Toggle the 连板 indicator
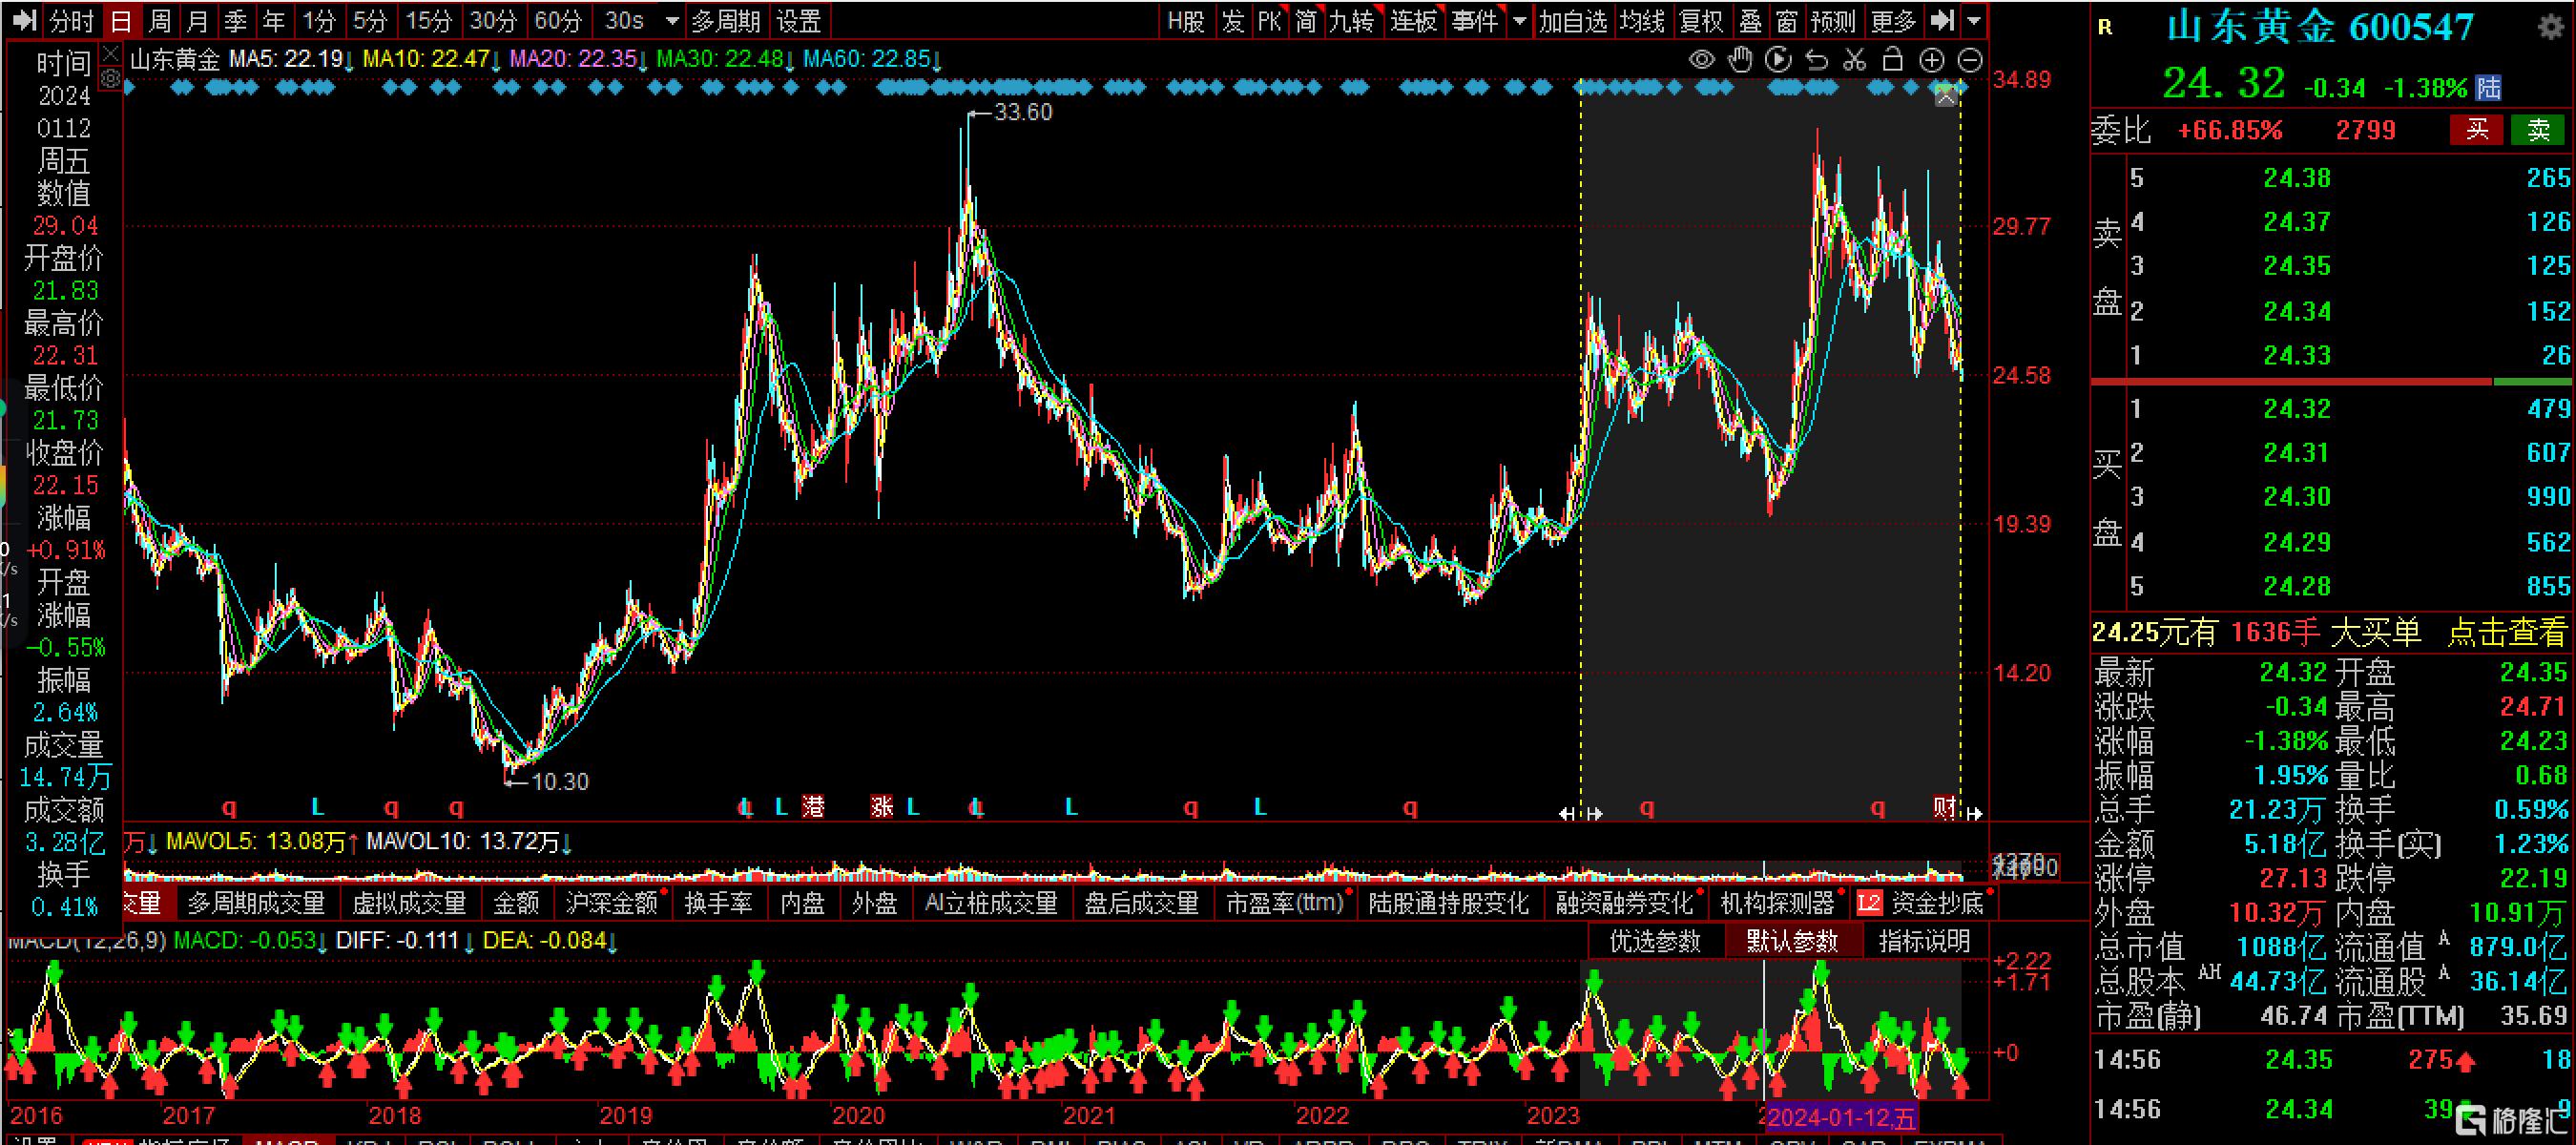 click(x=1413, y=20)
